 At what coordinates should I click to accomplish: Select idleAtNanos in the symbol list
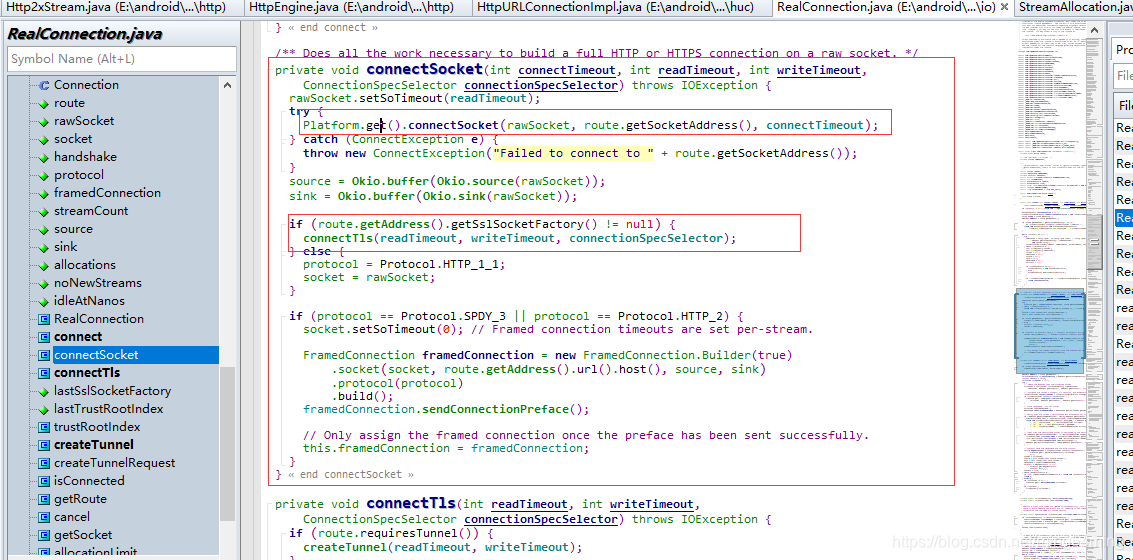[89, 301]
